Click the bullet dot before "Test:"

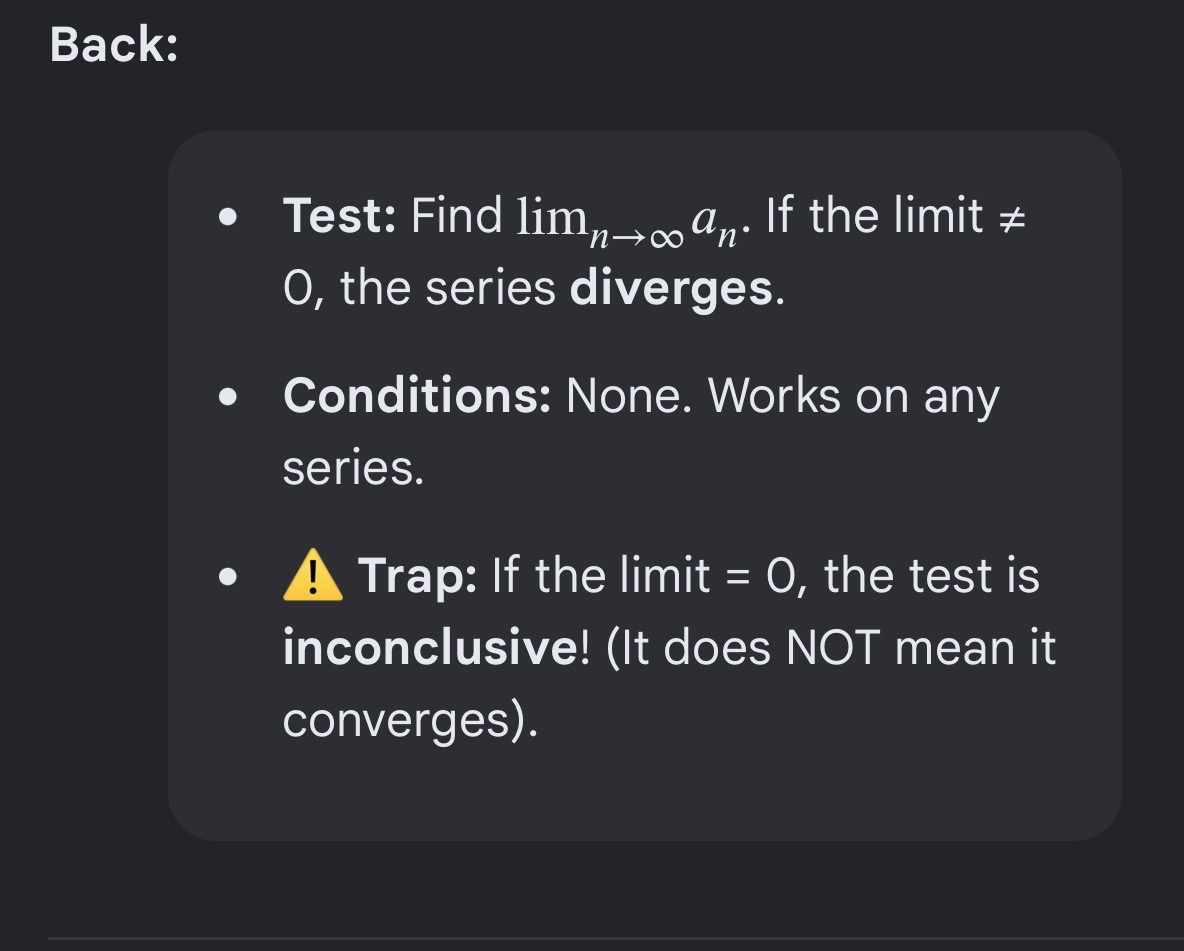click(227, 217)
